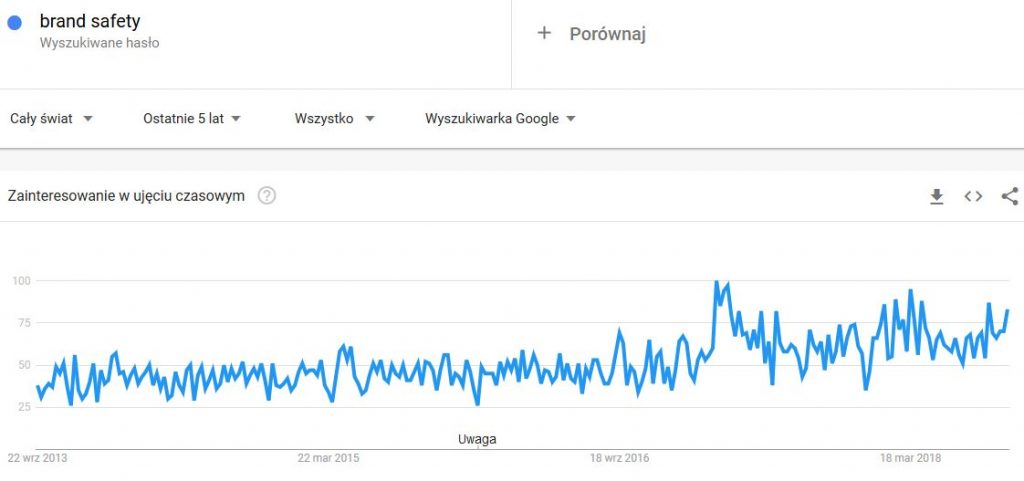The width and height of the screenshot is (1024, 481).
Task: Expand the Wszystko category dropdown
Action: coord(334,119)
